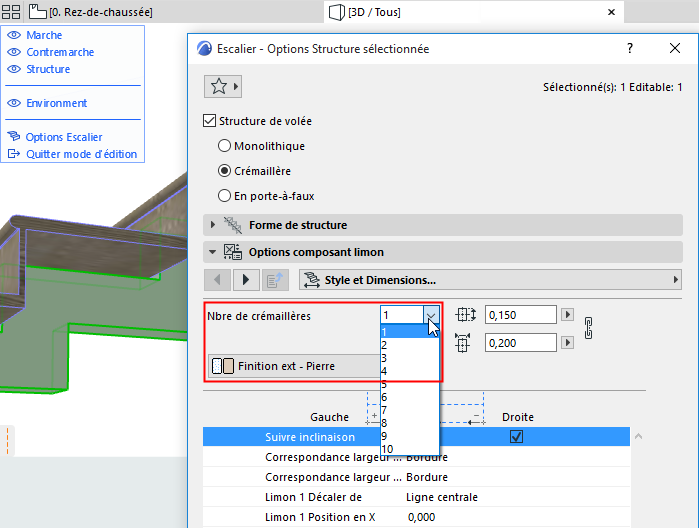Choose 7 in crémaillères list
The image size is (699, 528).
click(410, 410)
